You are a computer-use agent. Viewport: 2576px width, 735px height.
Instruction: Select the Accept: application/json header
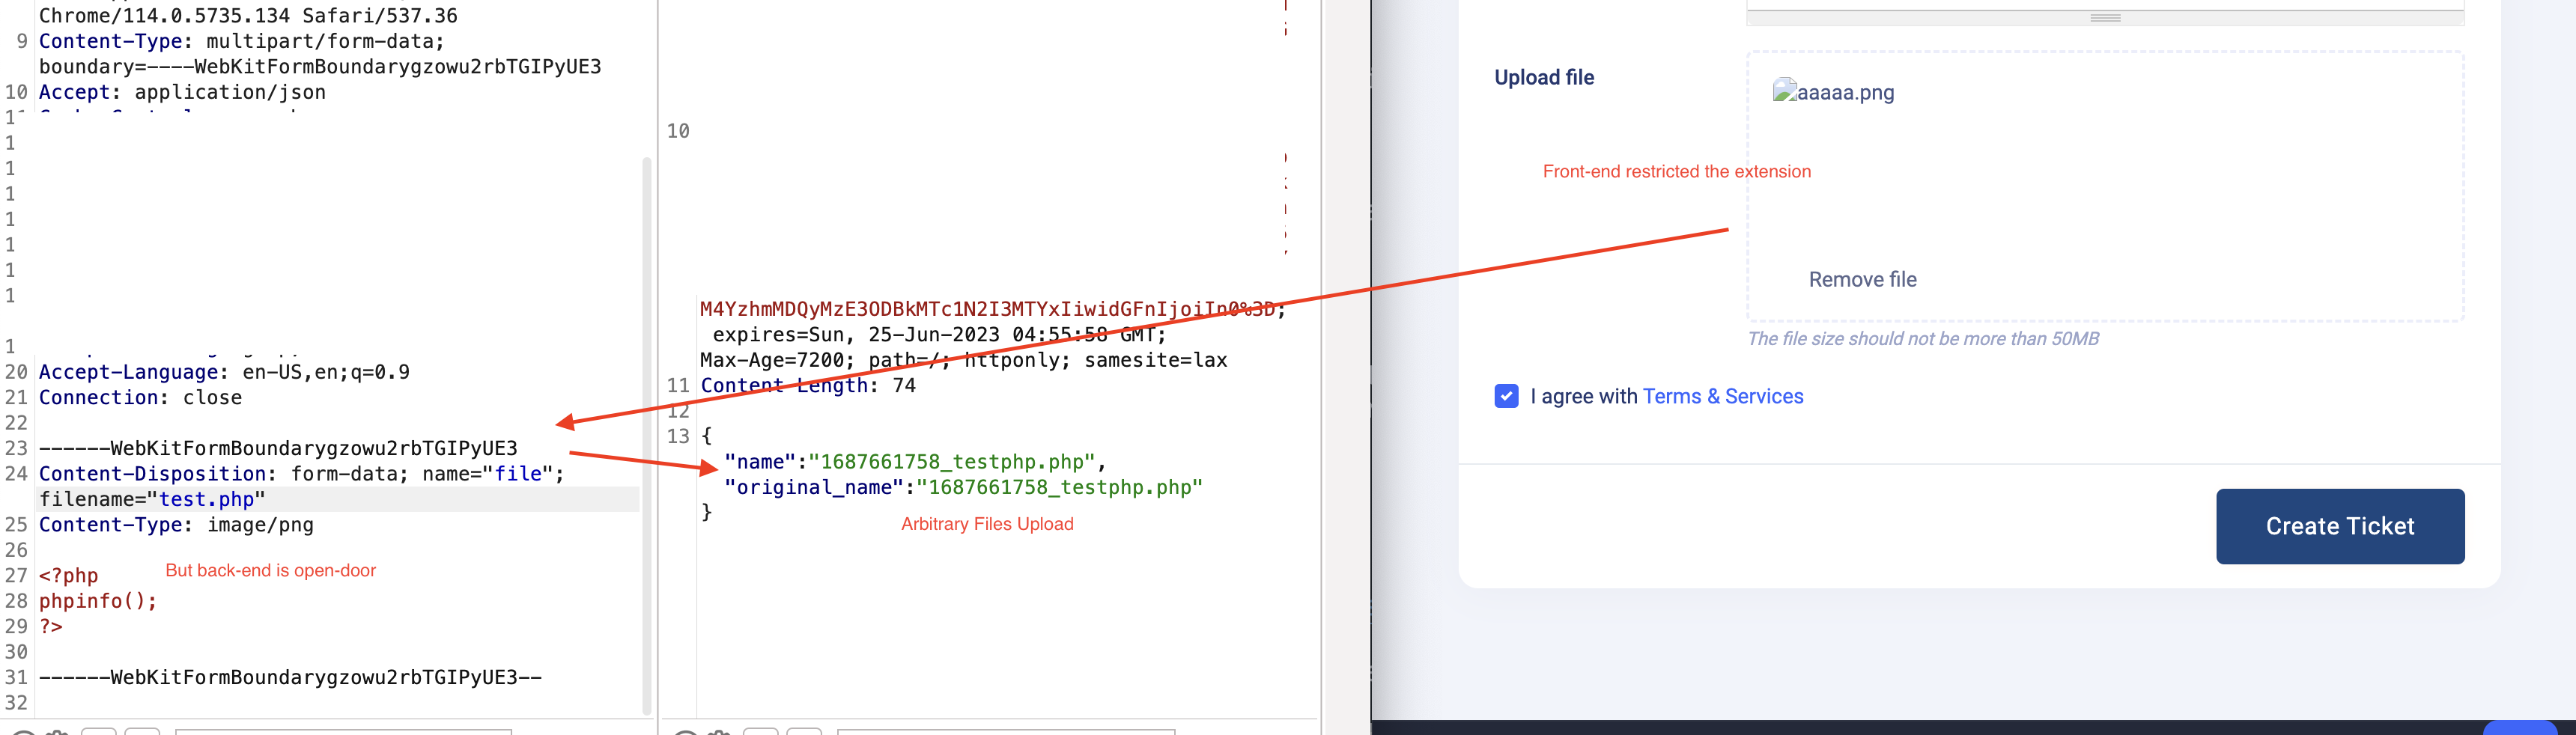[x=182, y=92]
